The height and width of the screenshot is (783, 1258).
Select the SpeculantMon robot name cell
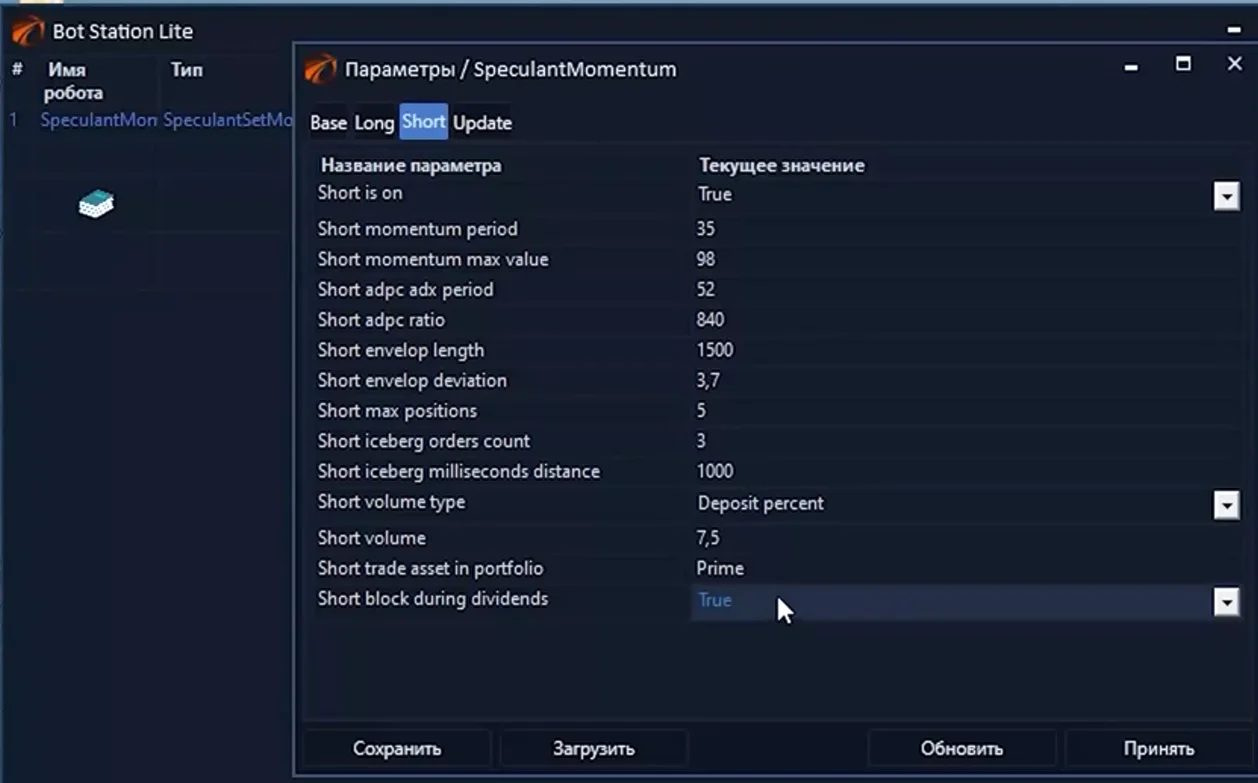pos(98,120)
